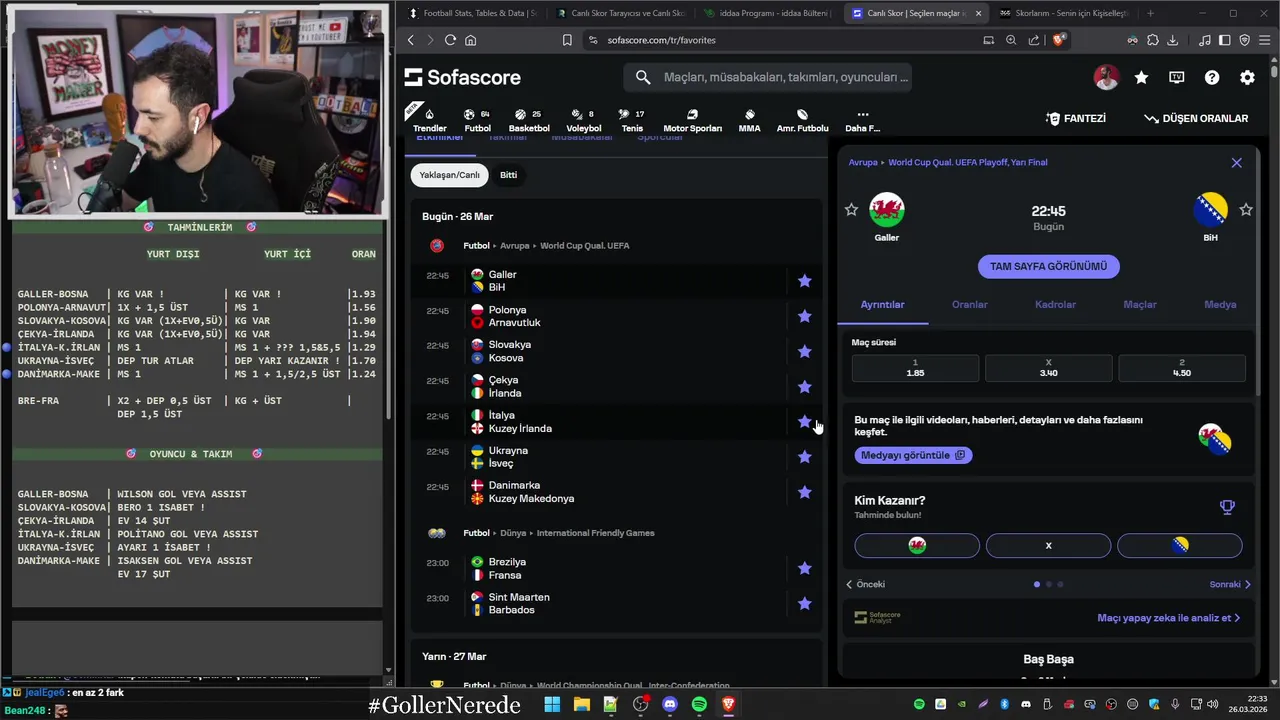Close the match detail panel

click(x=1236, y=162)
